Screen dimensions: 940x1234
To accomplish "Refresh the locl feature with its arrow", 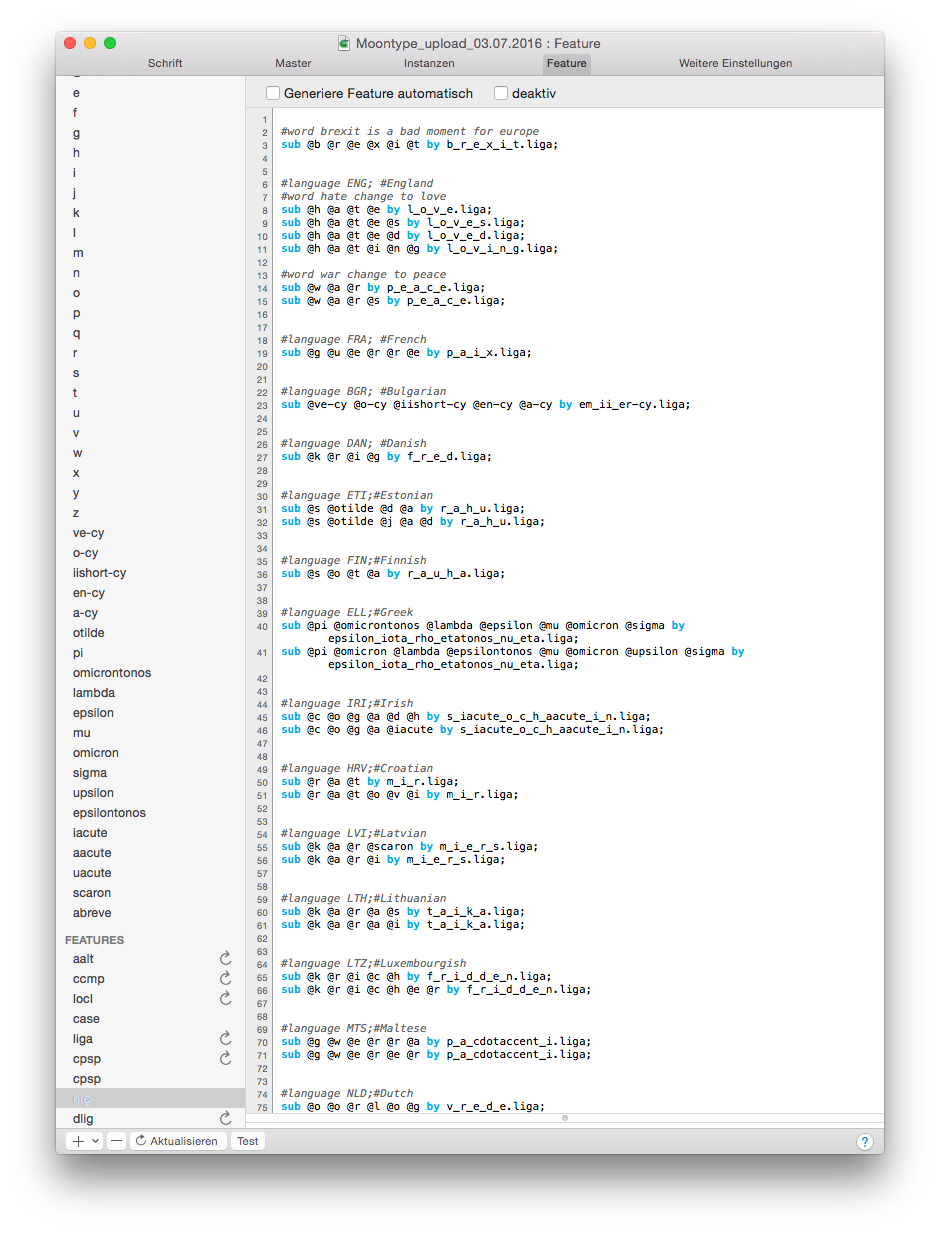I will click(226, 999).
